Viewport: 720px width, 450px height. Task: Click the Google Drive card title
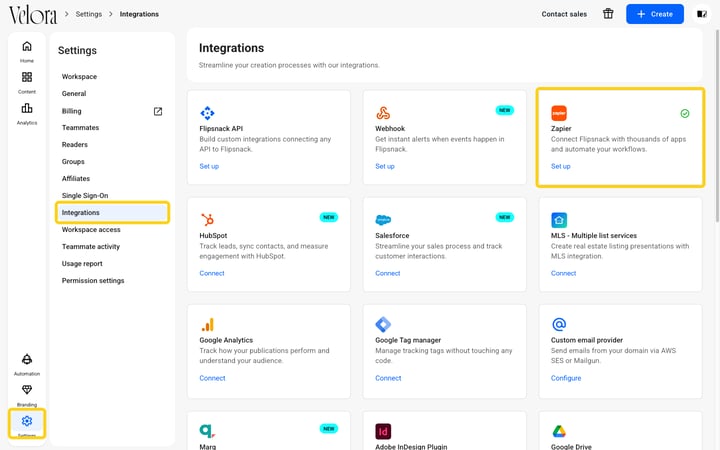[571, 446]
